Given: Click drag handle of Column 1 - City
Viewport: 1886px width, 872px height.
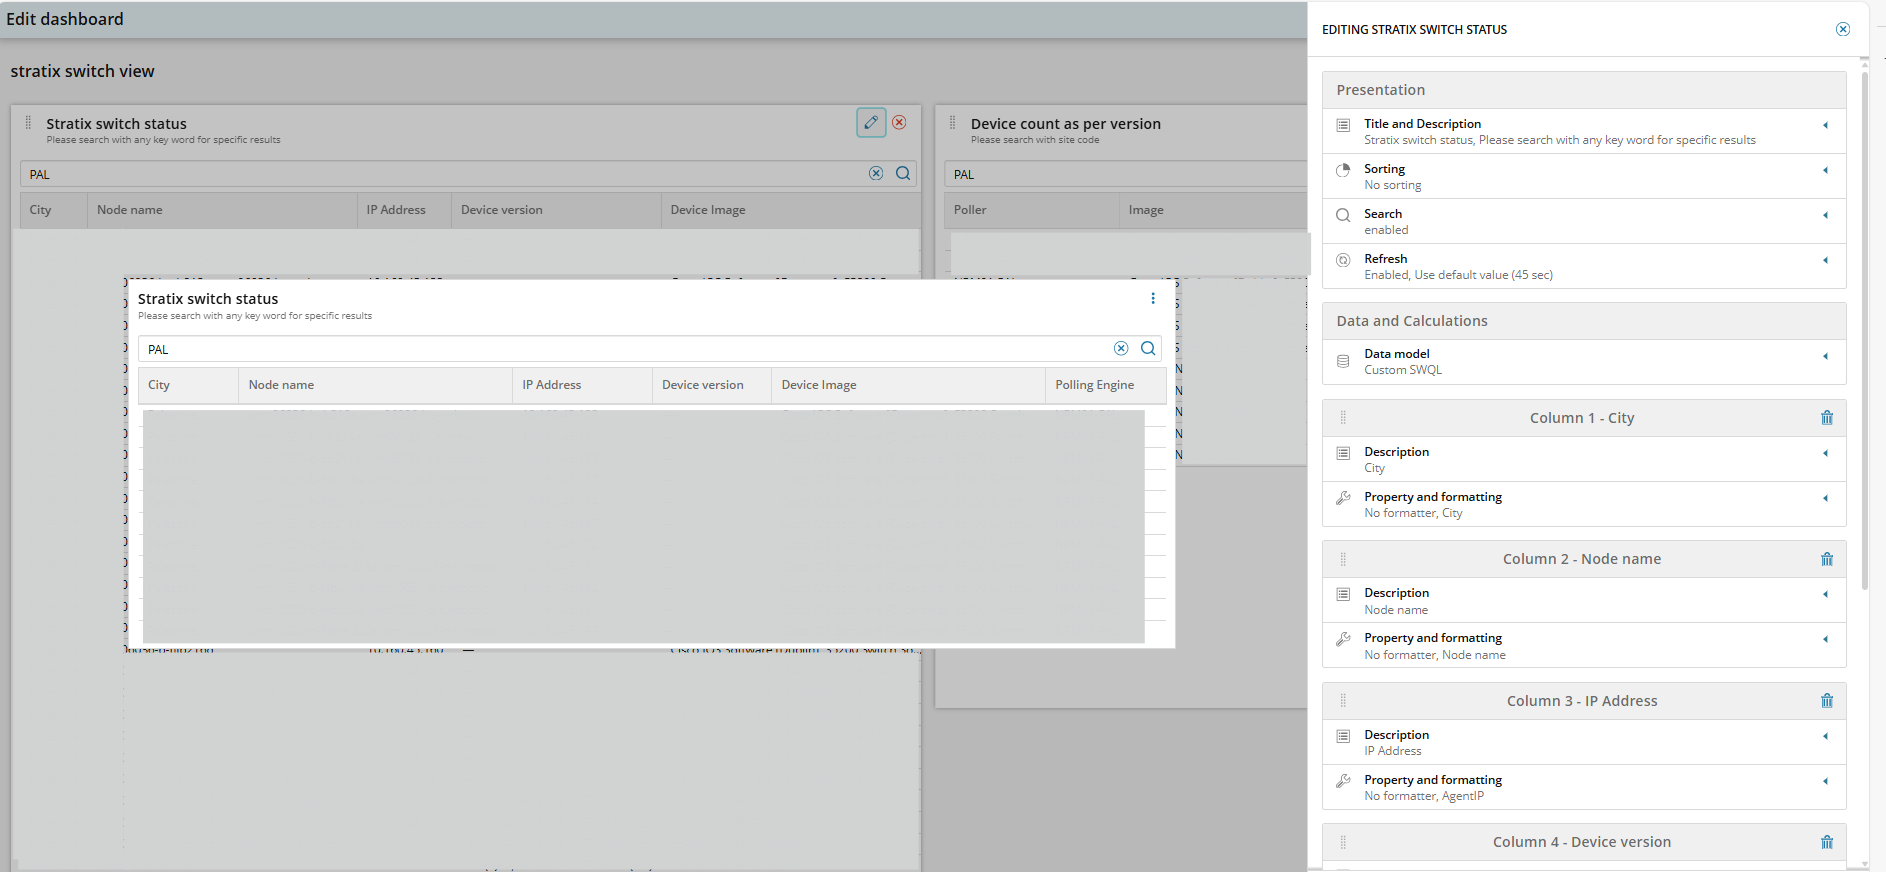Looking at the screenshot, I should 1343,418.
